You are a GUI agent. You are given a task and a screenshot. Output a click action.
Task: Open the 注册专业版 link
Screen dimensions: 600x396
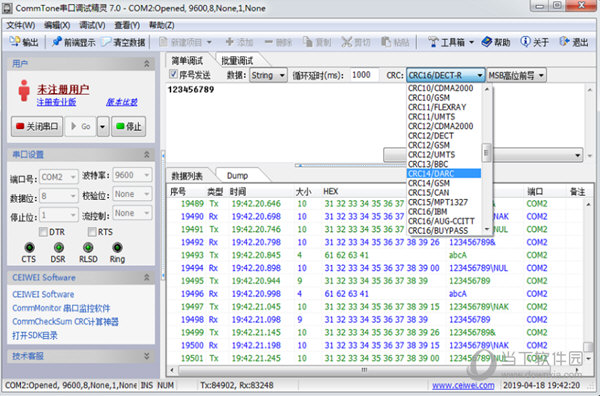pyautogui.click(x=56, y=102)
